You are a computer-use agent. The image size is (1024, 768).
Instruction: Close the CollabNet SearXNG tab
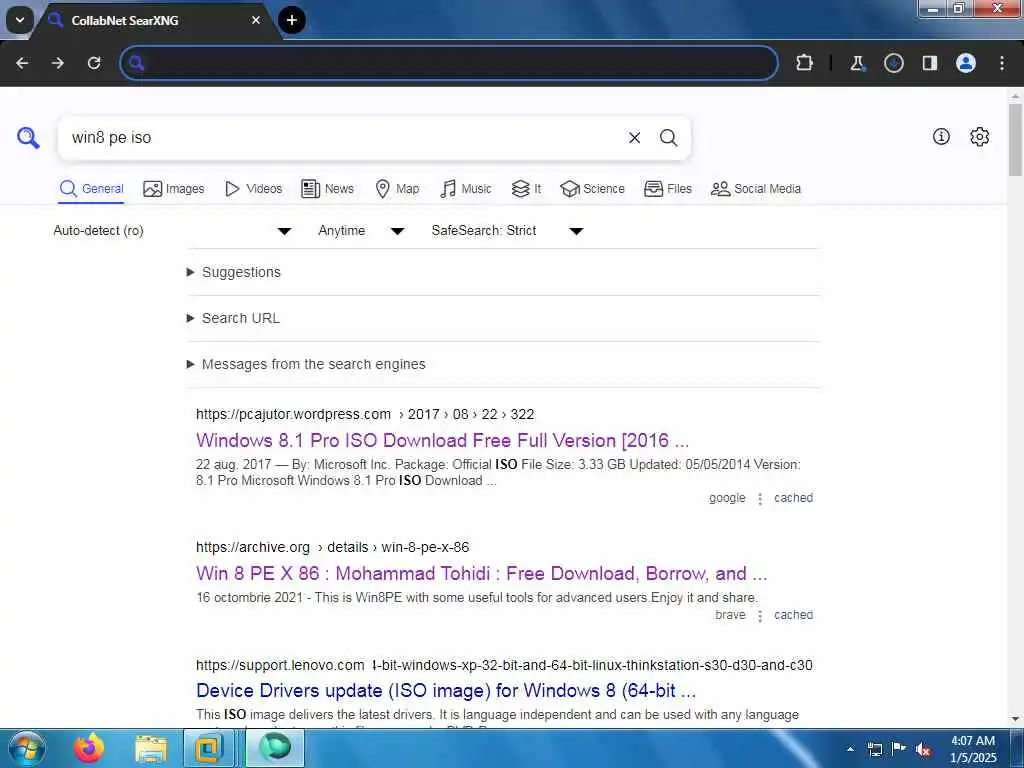(256, 20)
